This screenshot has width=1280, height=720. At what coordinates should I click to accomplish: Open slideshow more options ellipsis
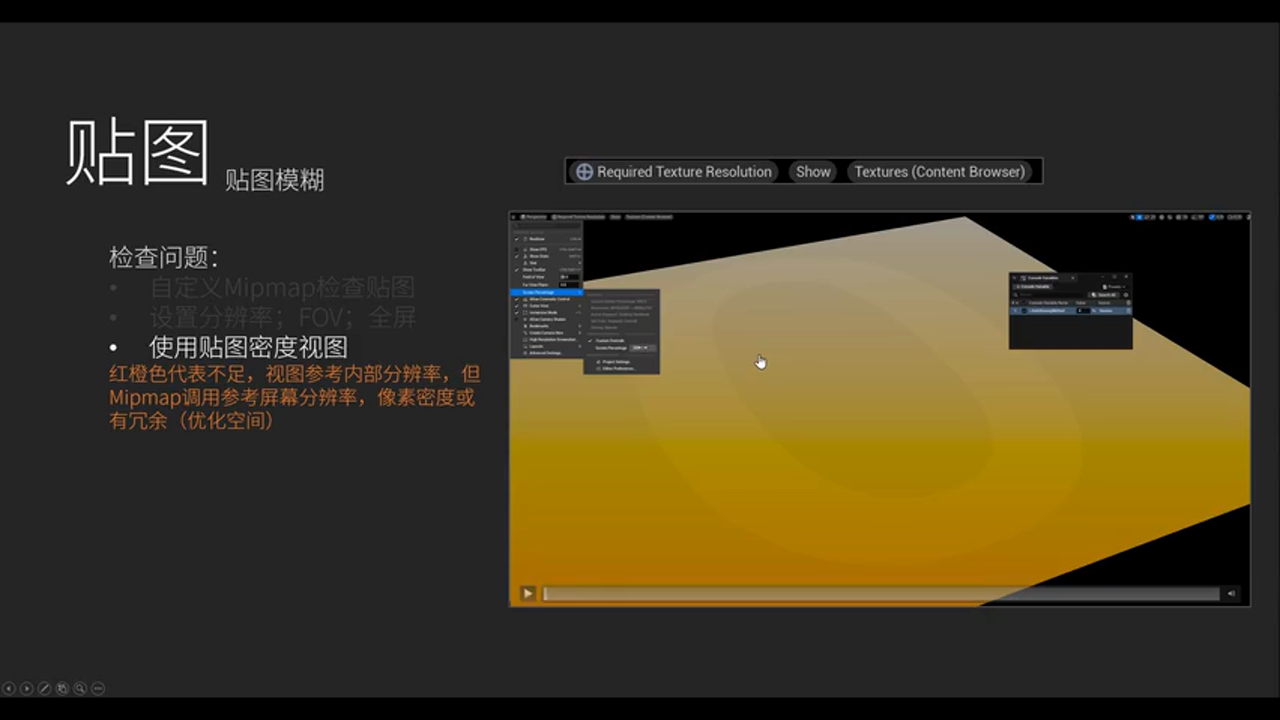98,688
